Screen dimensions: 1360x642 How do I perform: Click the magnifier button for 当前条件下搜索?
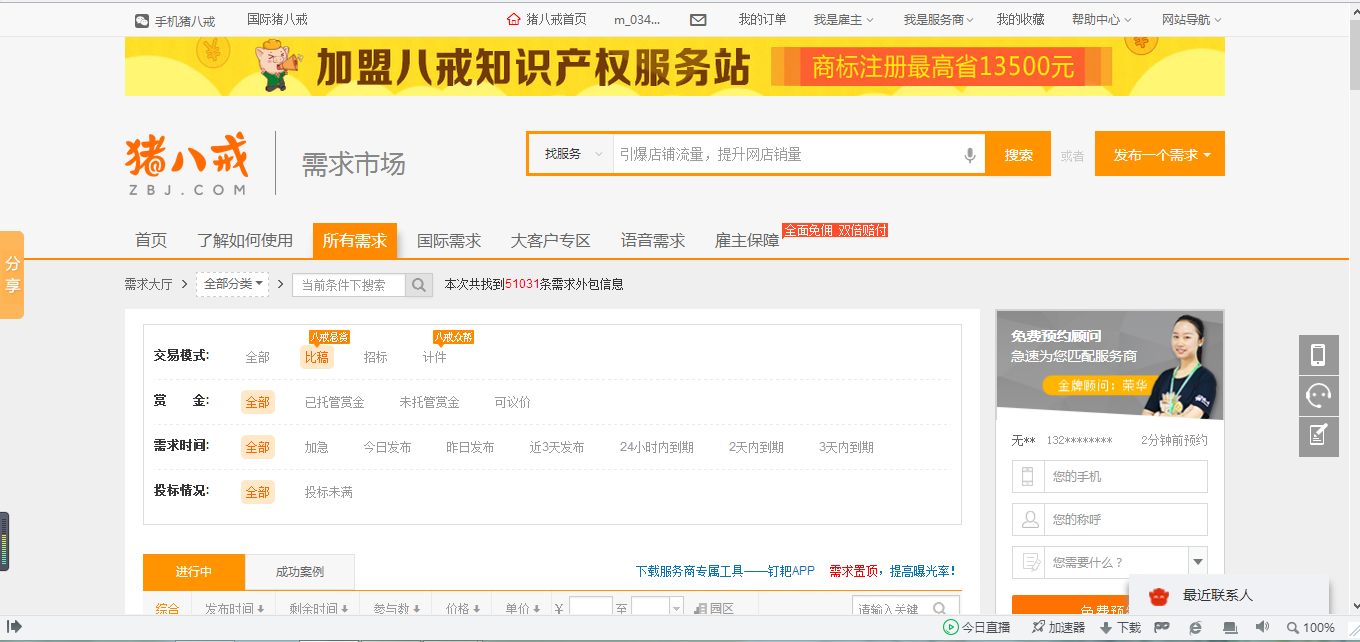(419, 285)
